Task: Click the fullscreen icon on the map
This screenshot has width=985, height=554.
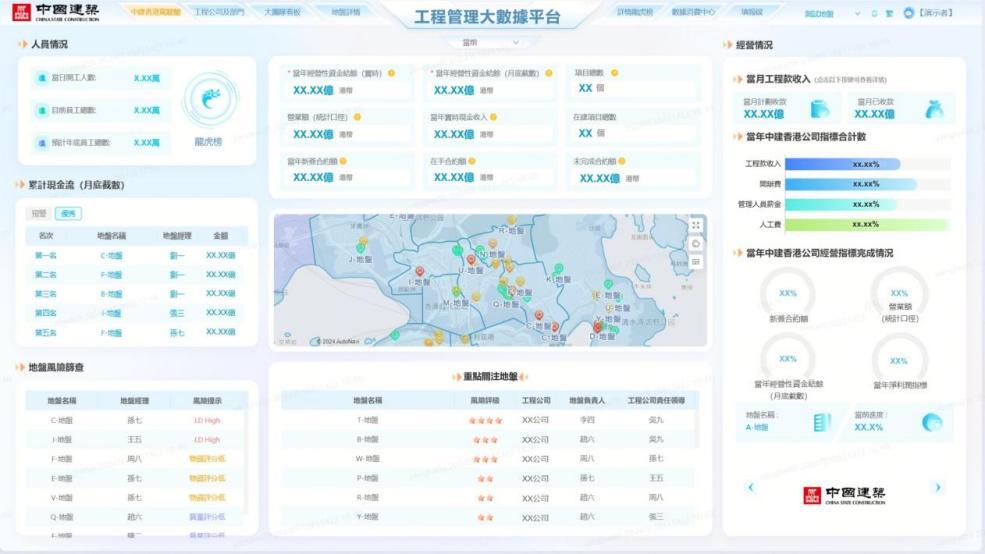Action: tap(696, 225)
